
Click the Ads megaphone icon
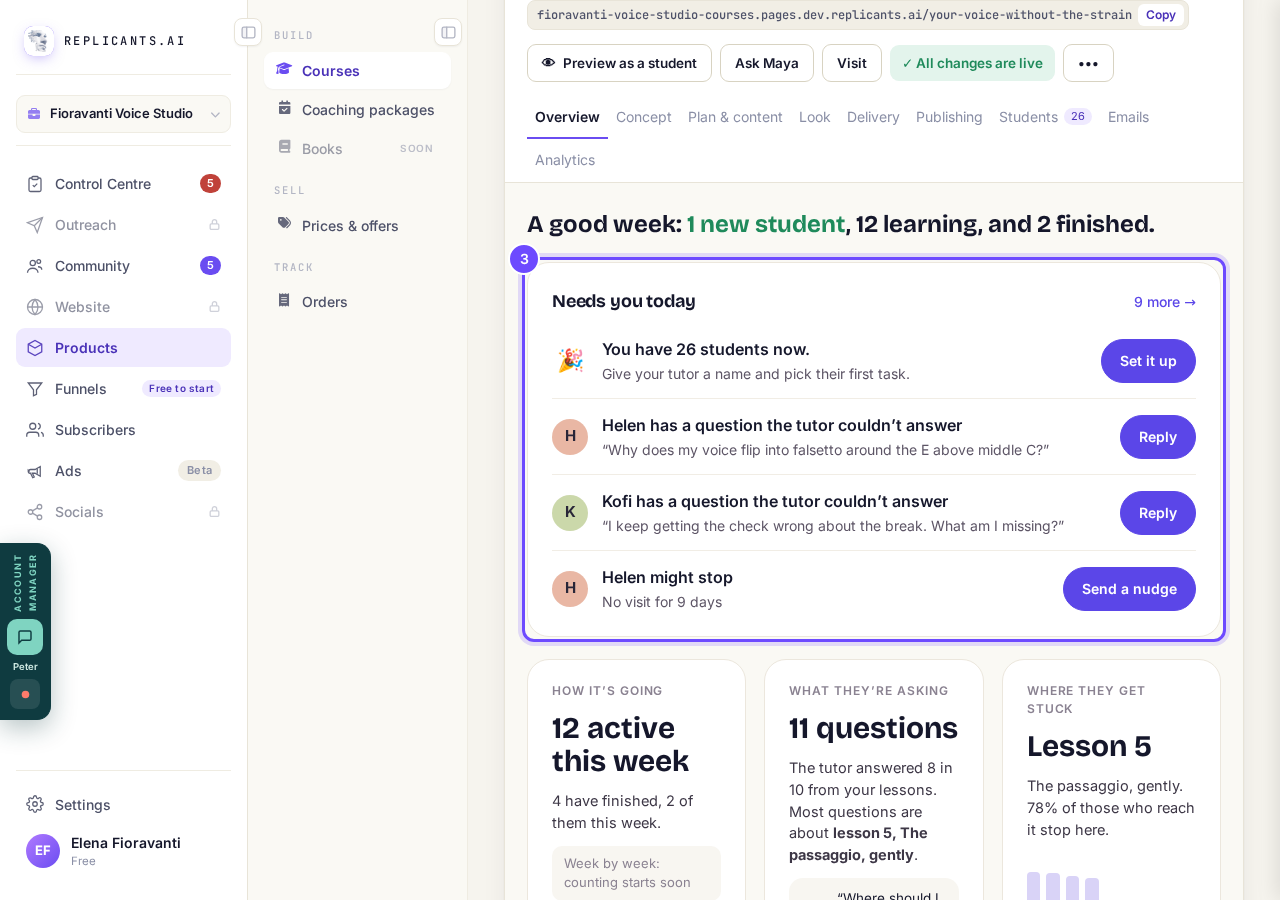pos(35,471)
